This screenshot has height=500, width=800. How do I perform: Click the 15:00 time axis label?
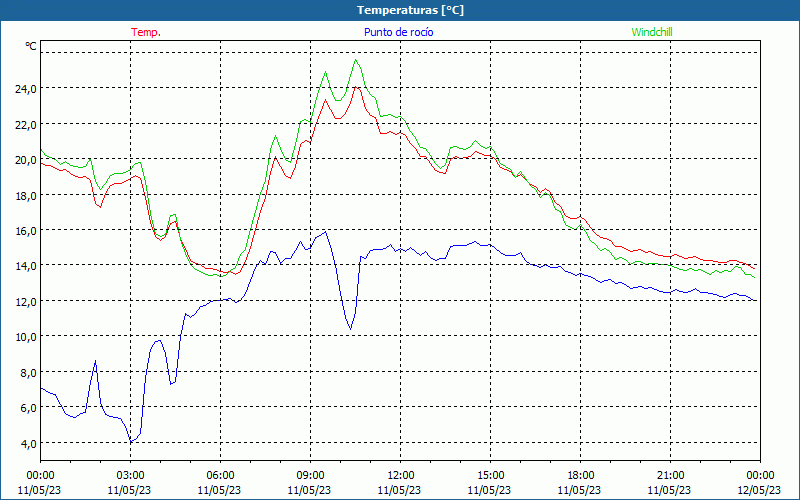pyautogui.click(x=490, y=476)
